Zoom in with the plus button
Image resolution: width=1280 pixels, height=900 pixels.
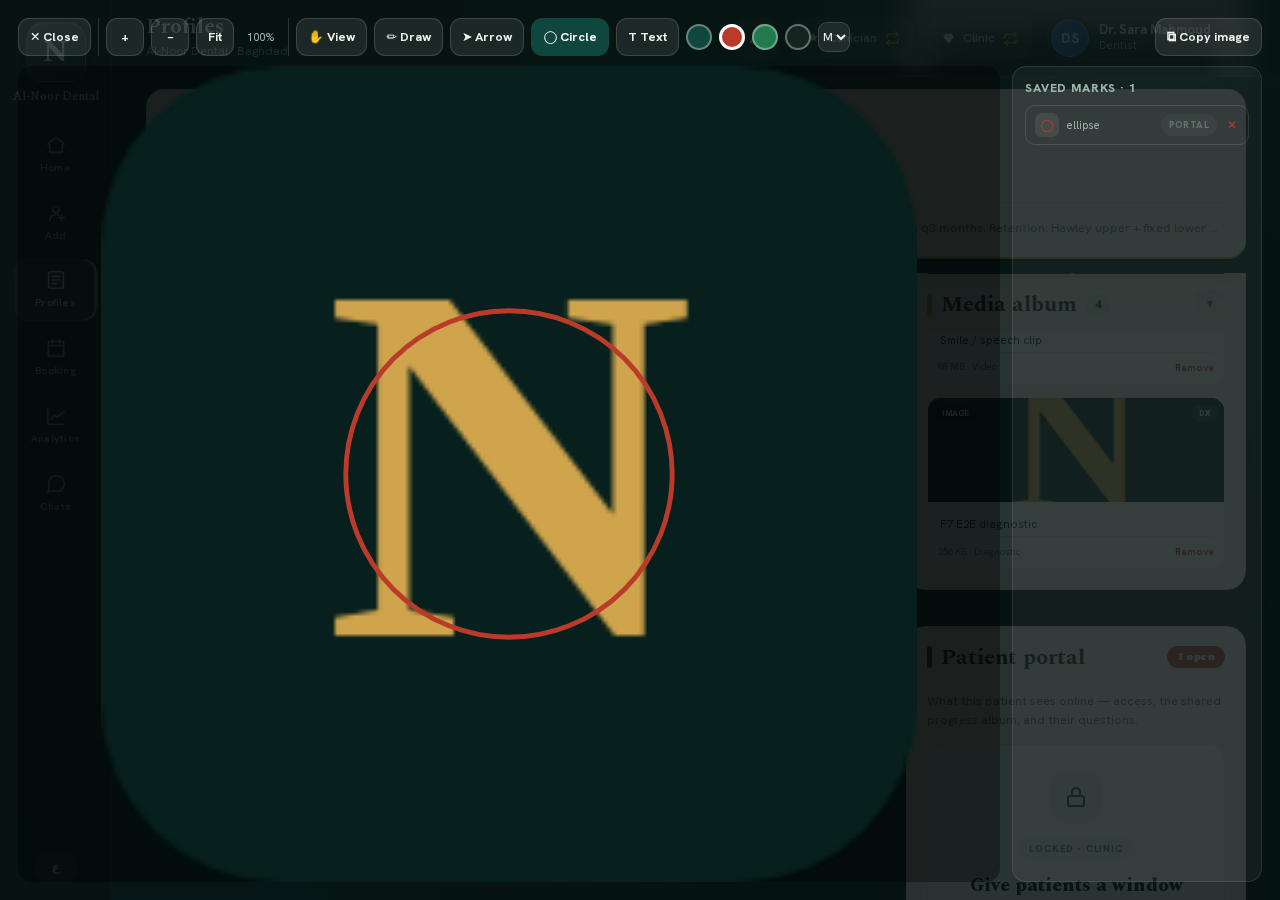(x=125, y=37)
